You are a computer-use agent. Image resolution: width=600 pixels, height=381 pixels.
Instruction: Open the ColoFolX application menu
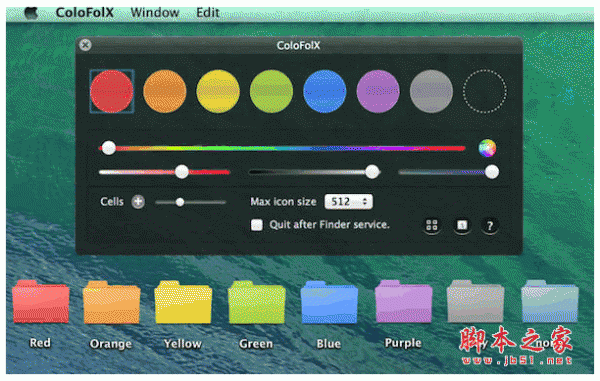pos(85,13)
